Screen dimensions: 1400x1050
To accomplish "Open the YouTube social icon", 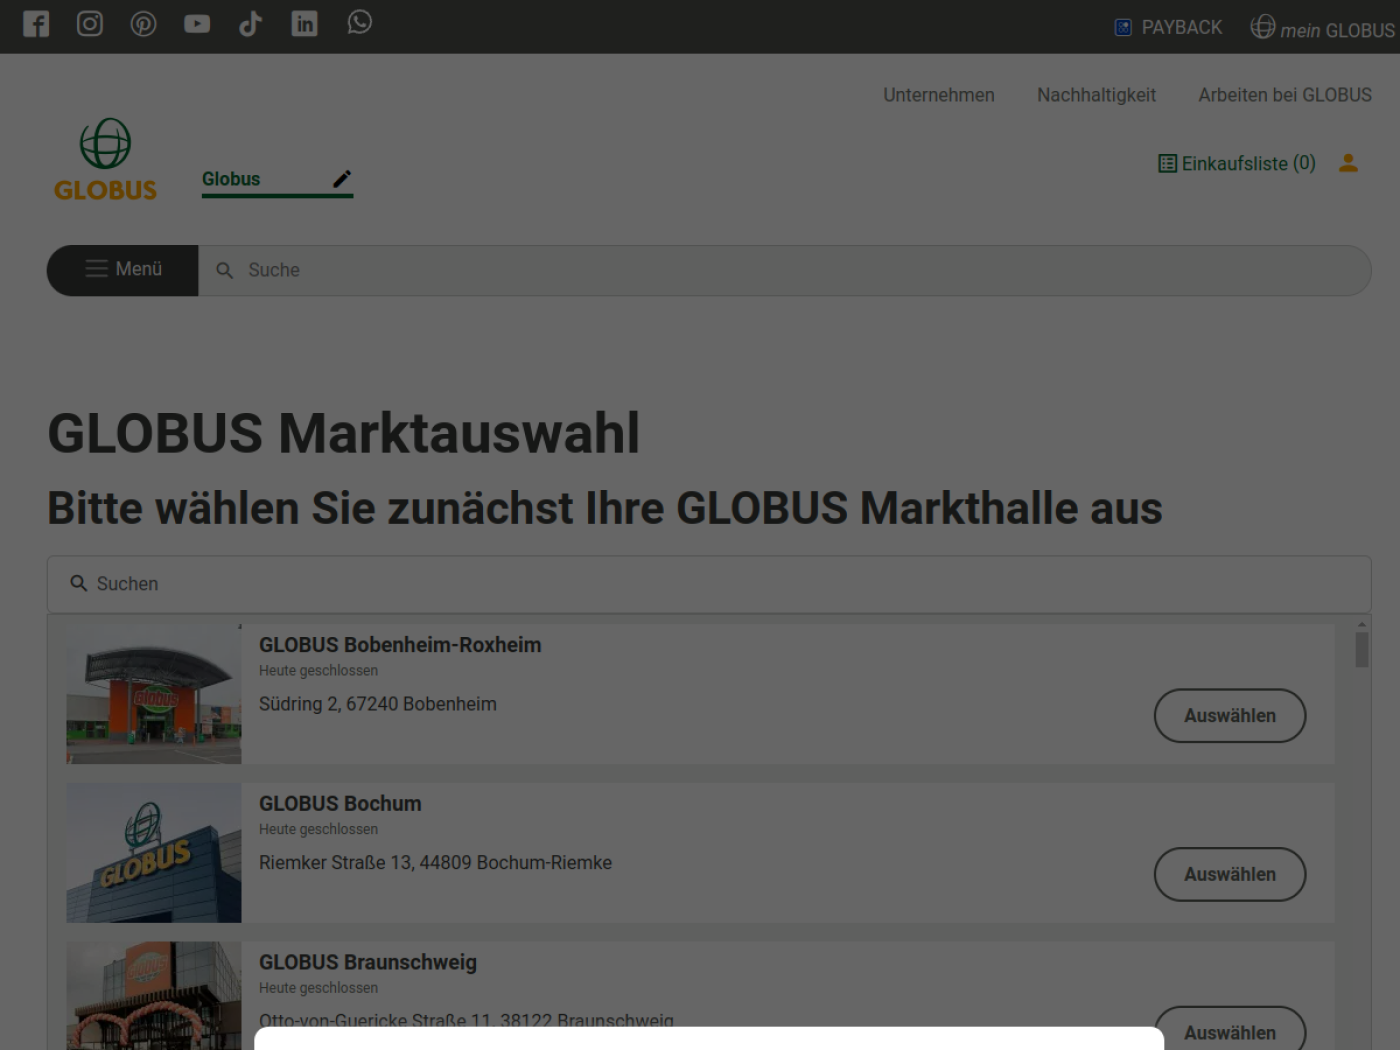I will pos(197,23).
